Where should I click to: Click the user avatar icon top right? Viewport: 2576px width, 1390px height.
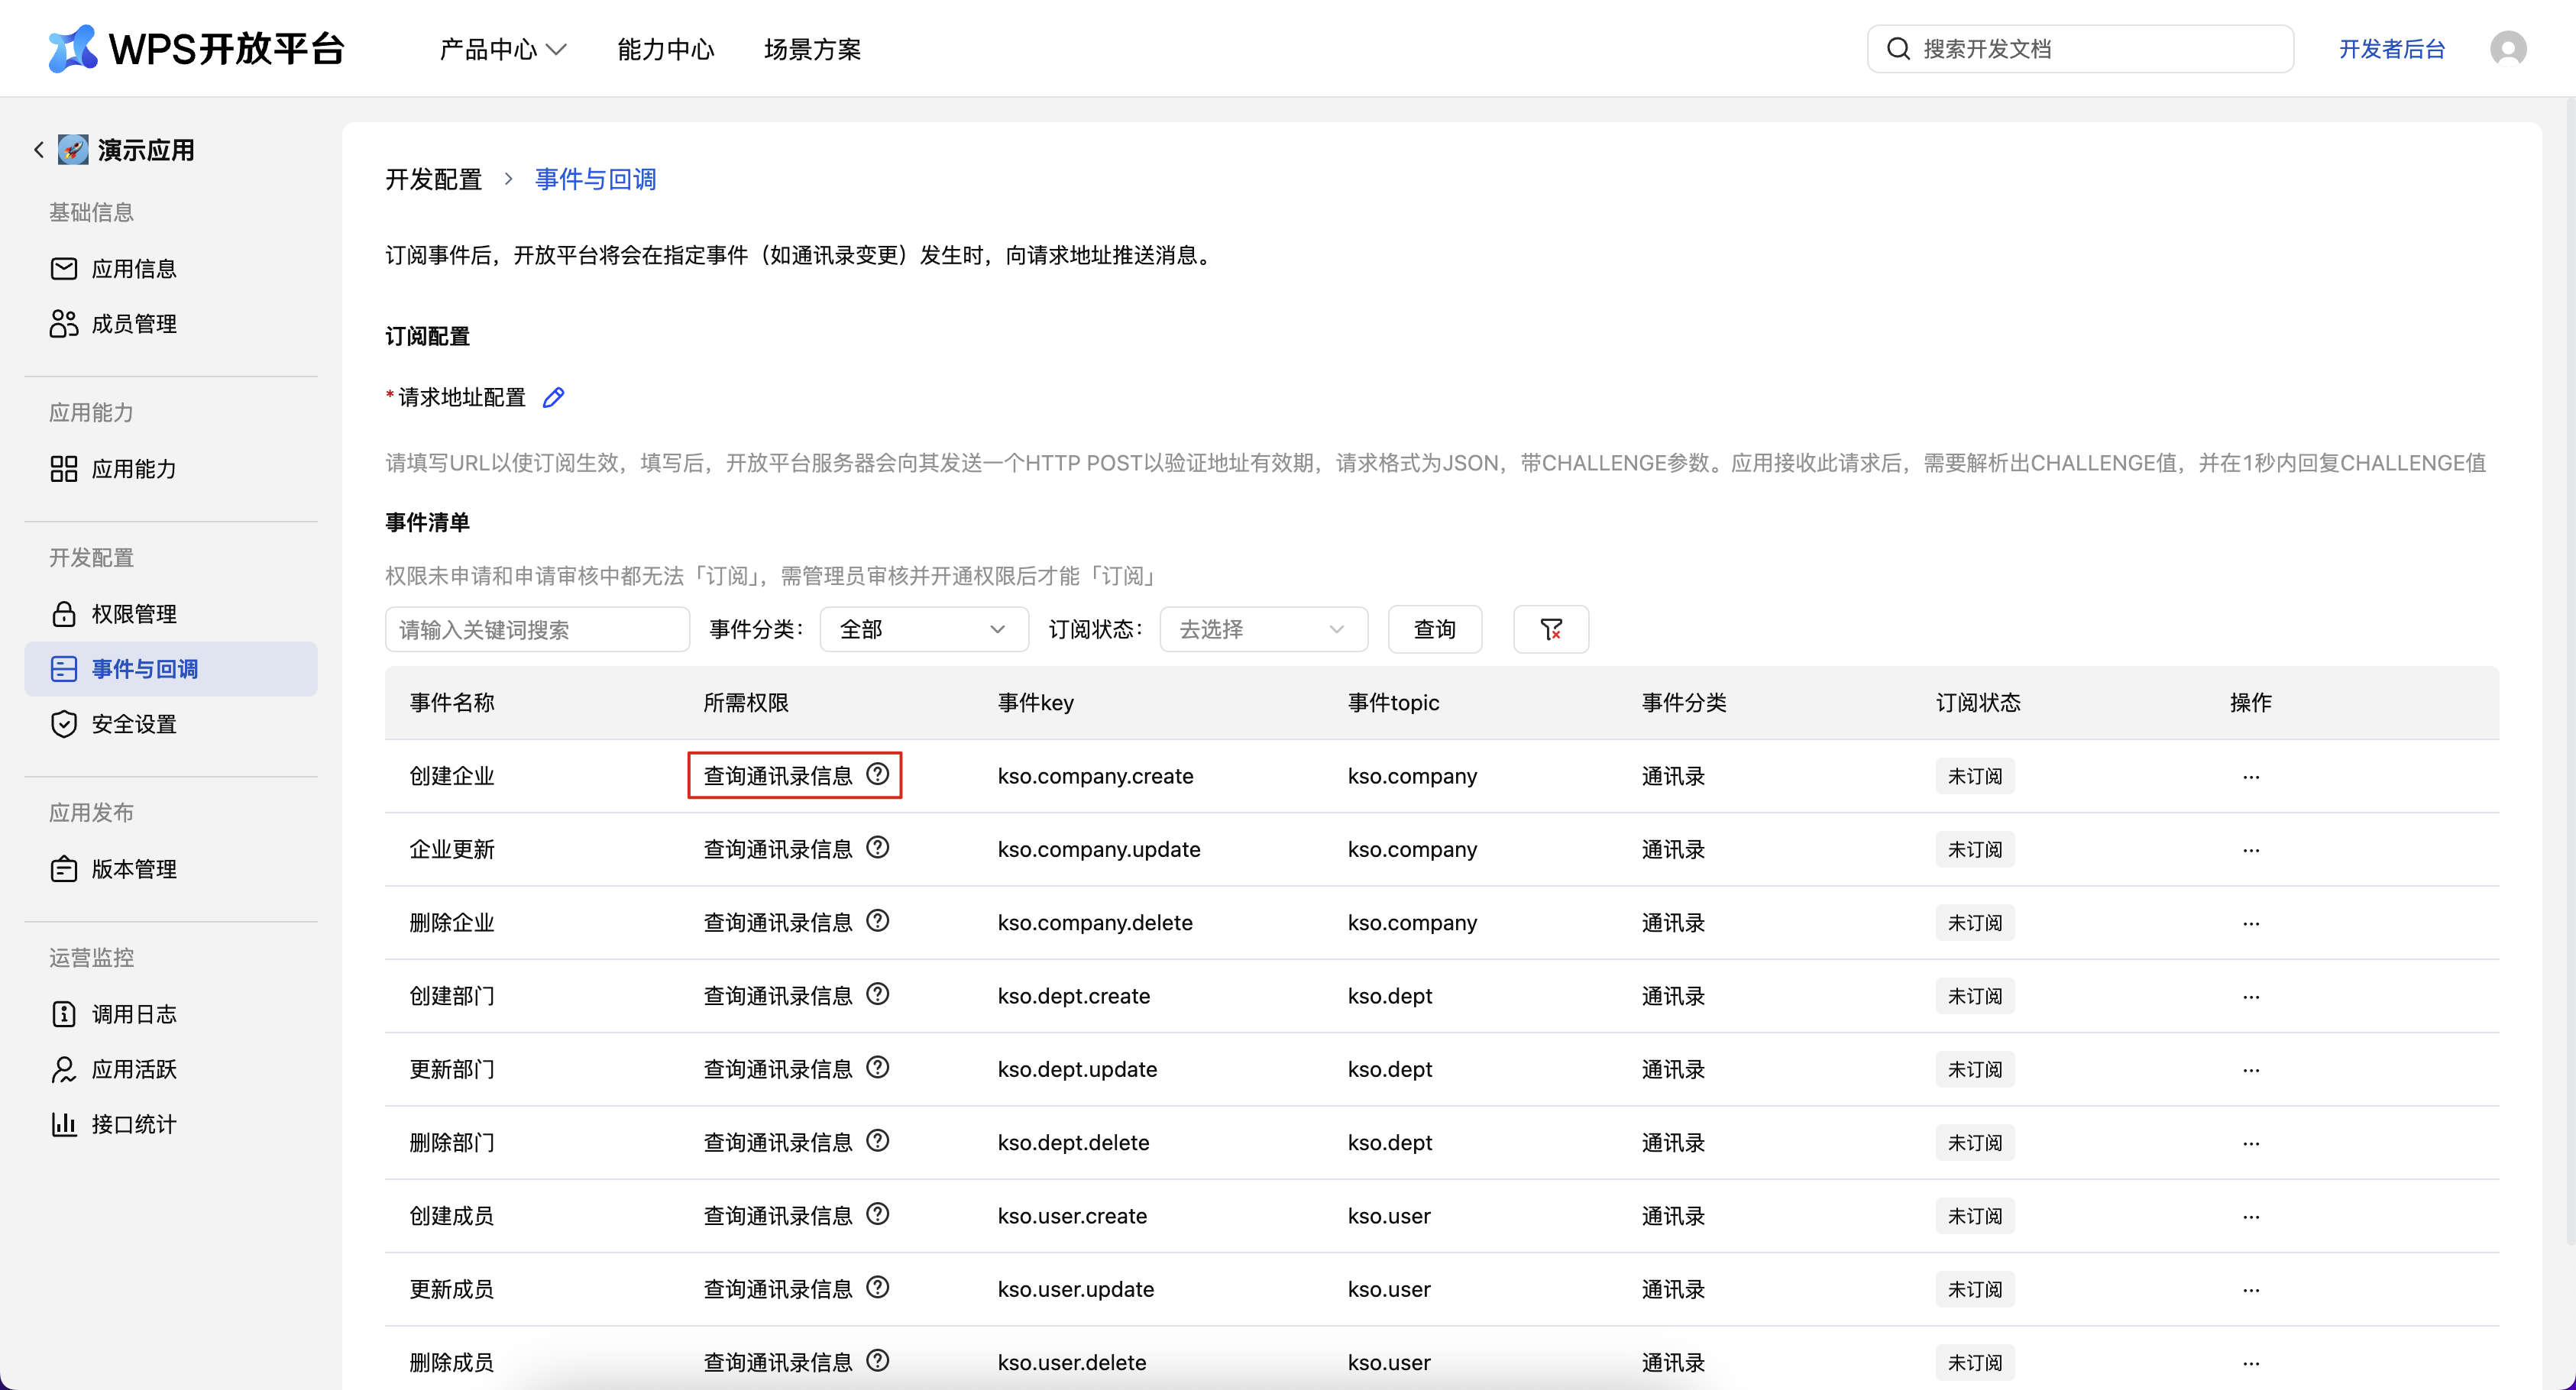pyautogui.click(x=2507, y=49)
